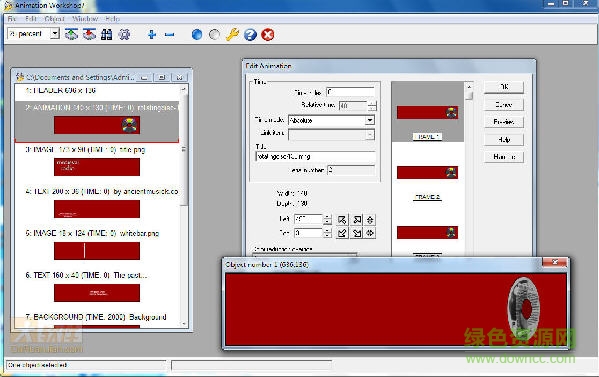
Task: Open the File menu
Action: point(12,18)
